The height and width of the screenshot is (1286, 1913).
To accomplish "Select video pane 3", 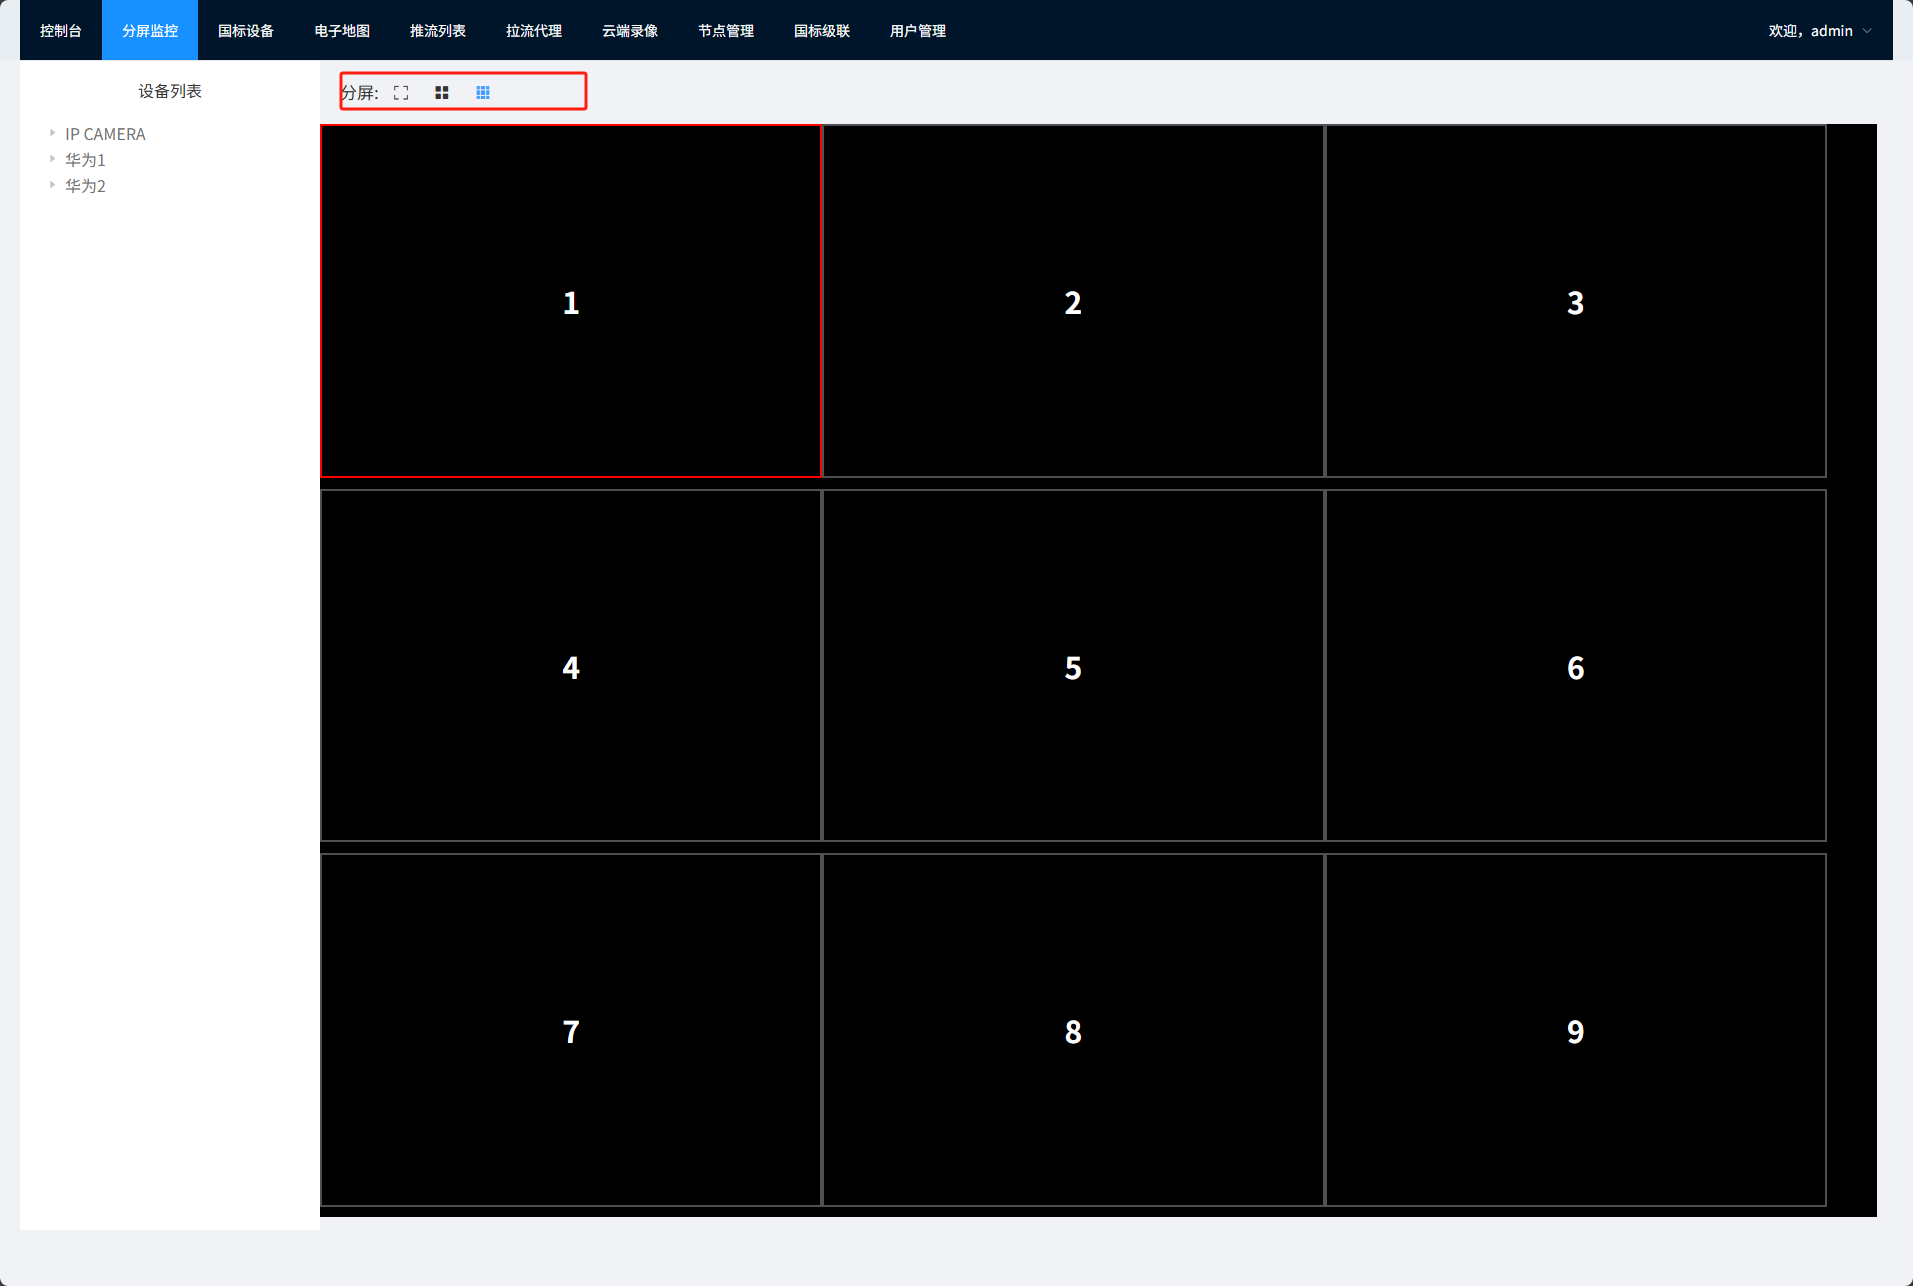I will [1576, 301].
